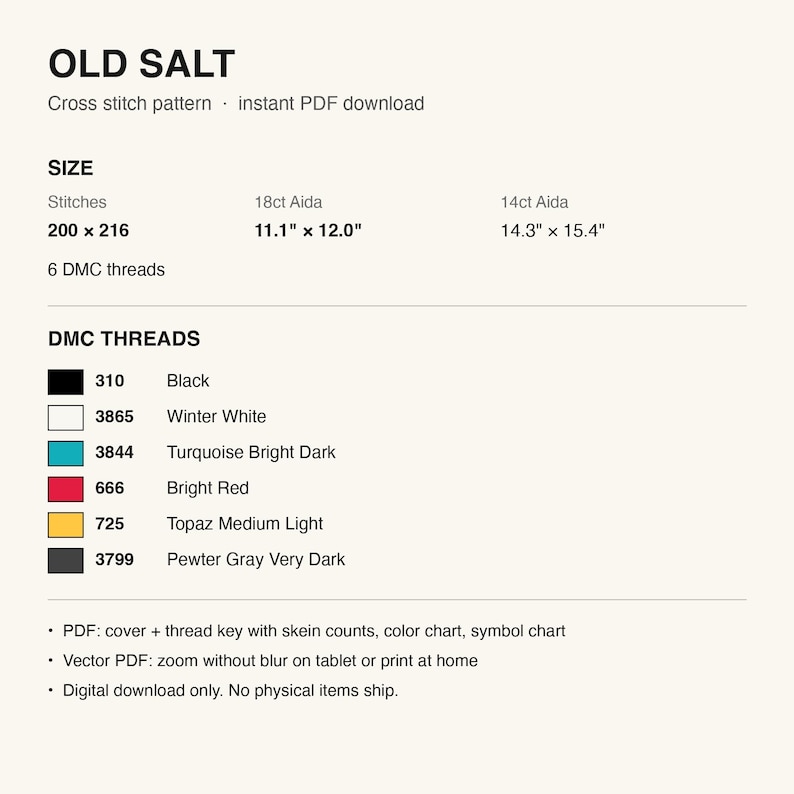
Task: Click the 18ct Aida label
Action: 288,203
